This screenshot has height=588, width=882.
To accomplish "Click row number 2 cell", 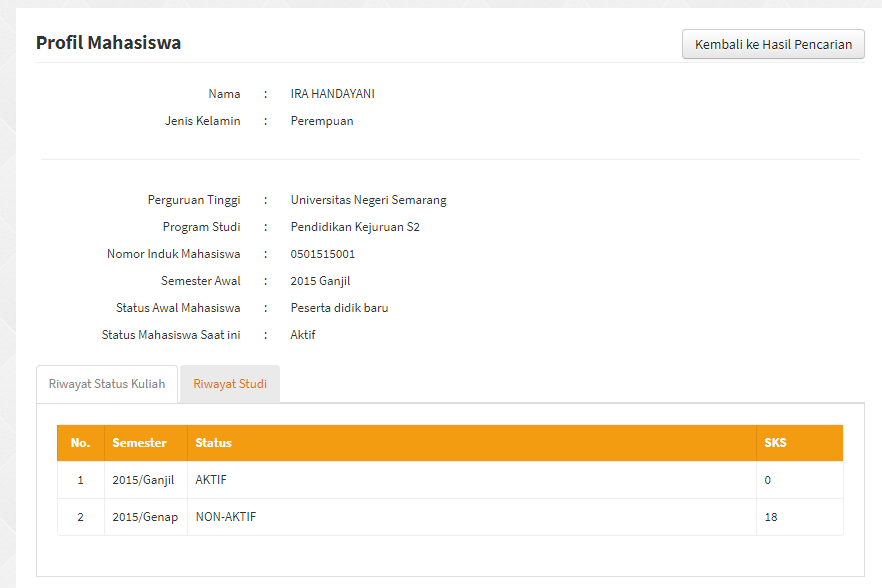I will [80, 517].
